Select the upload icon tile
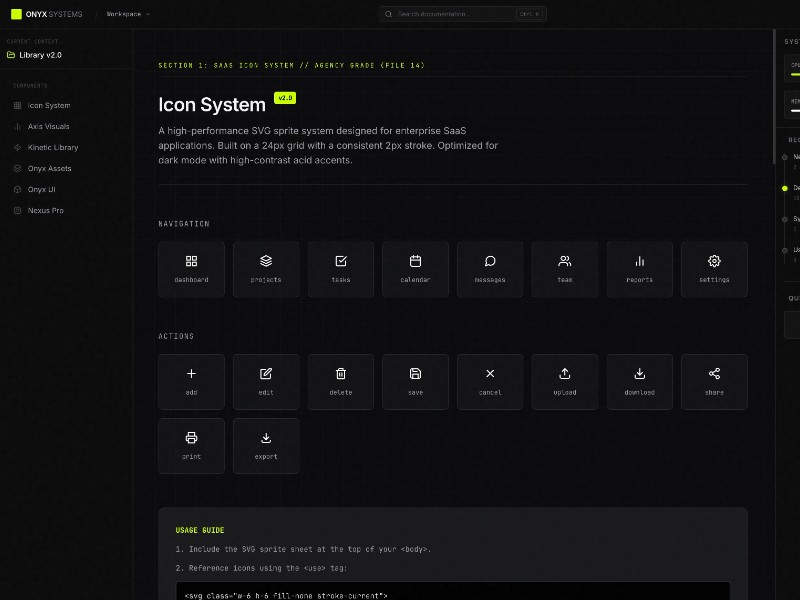Image resolution: width=800 pixels, height=600 pixels. [x=565, y=382]
